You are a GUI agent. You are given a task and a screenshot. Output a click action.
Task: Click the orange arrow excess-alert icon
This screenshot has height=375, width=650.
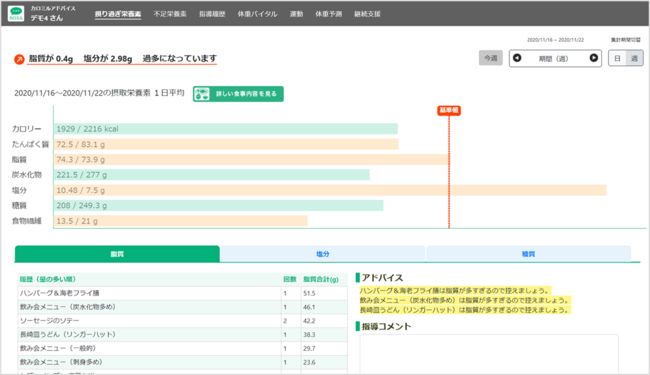pos(19,59)
